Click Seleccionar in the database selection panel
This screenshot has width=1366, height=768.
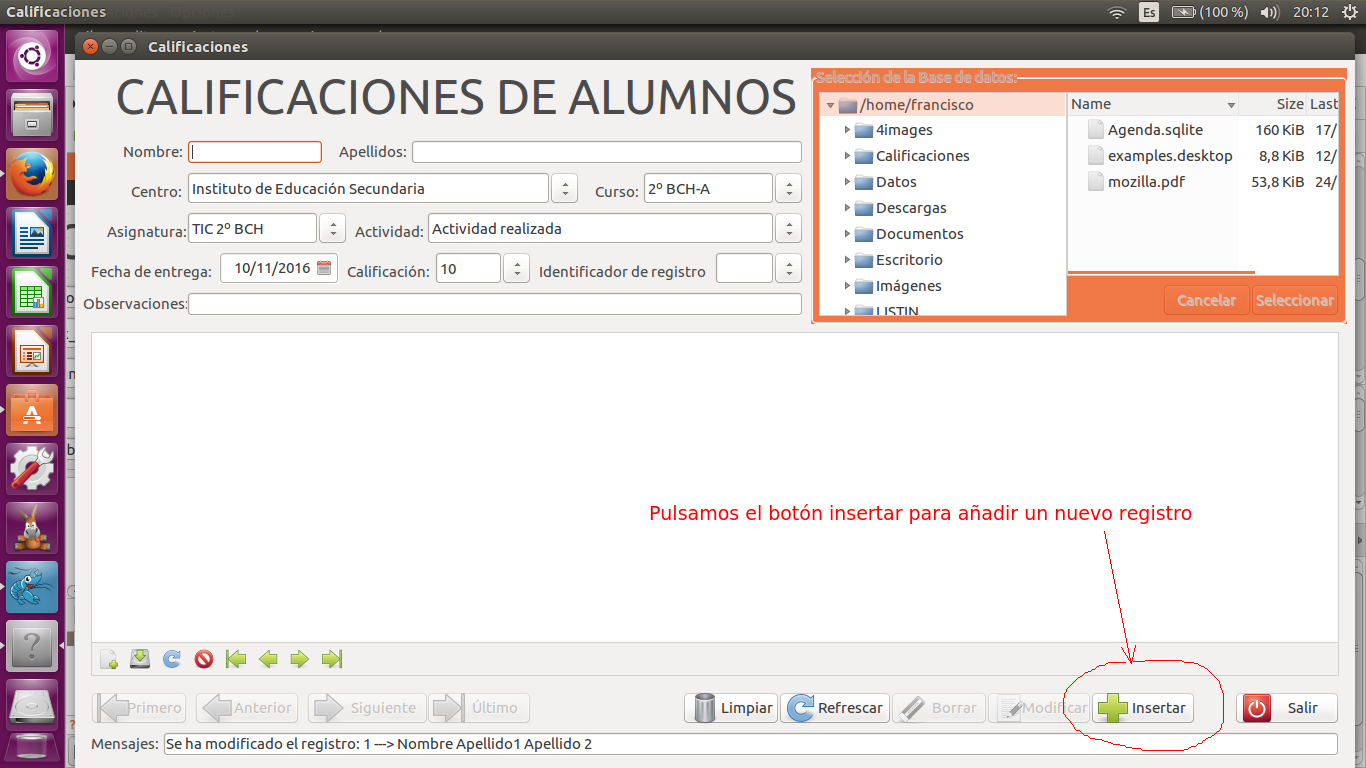click(x=1294, y=299)
